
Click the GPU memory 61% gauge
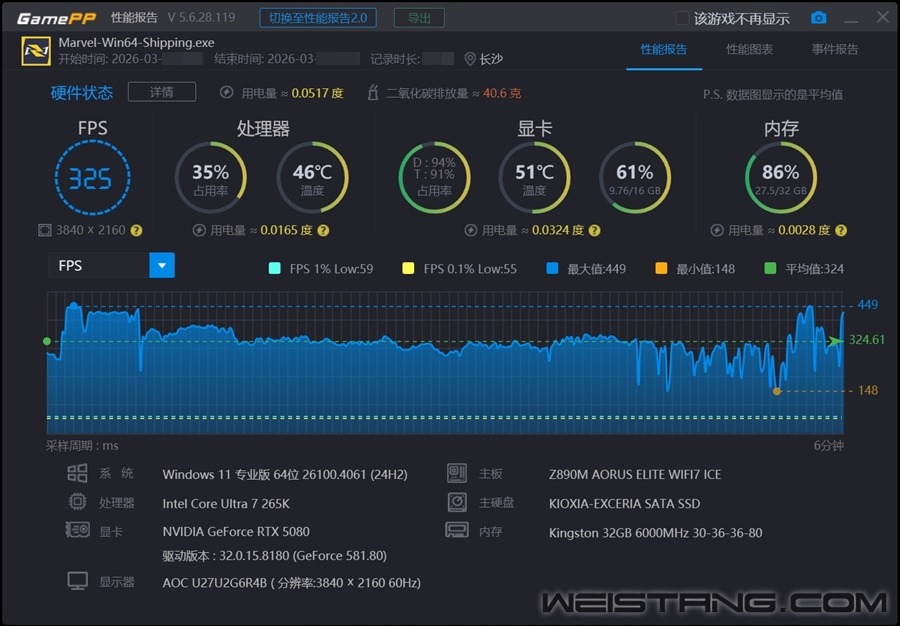tap(635, 177)
